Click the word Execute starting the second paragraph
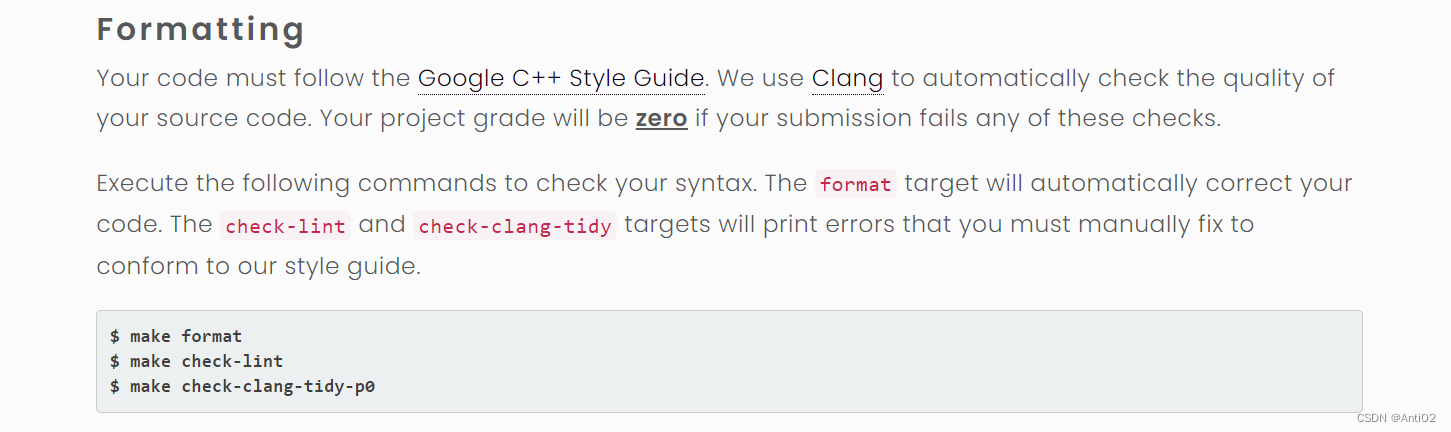The height and width of the screenshot is (432, 1451). [139, 184]
